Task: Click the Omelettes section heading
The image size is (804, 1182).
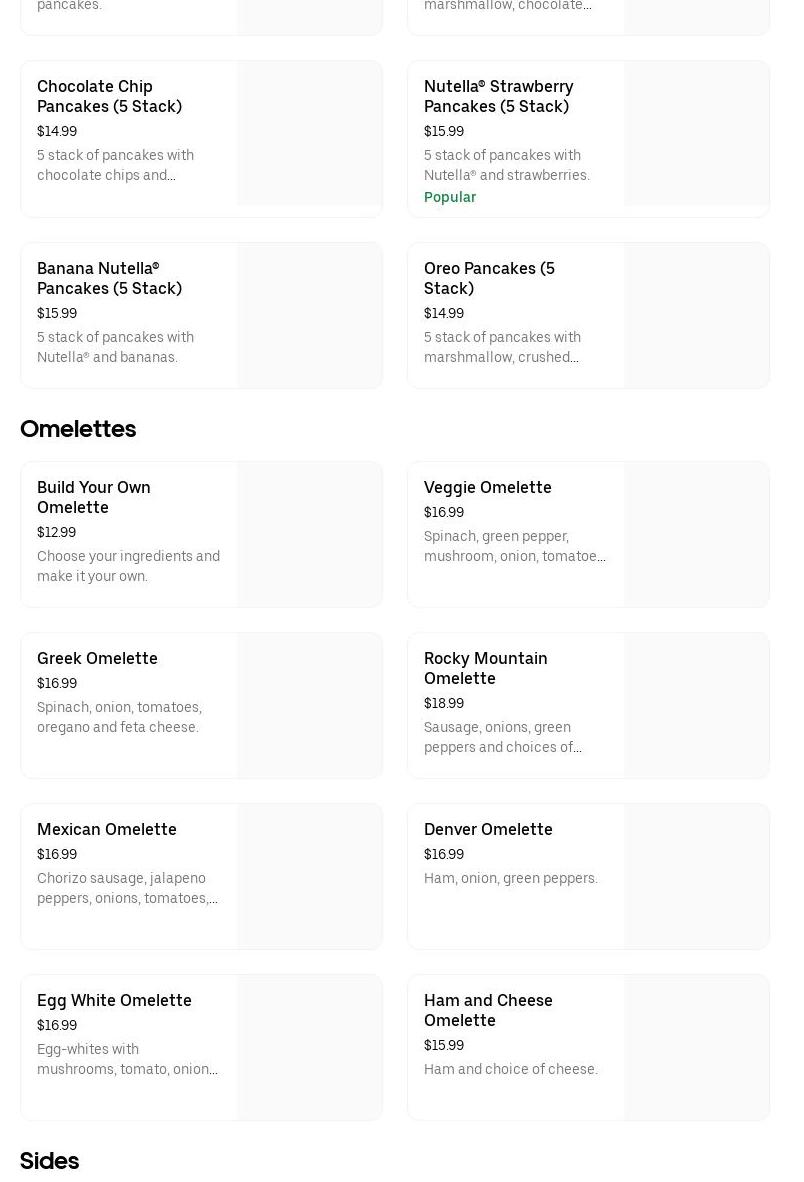Action: (78, 429)
